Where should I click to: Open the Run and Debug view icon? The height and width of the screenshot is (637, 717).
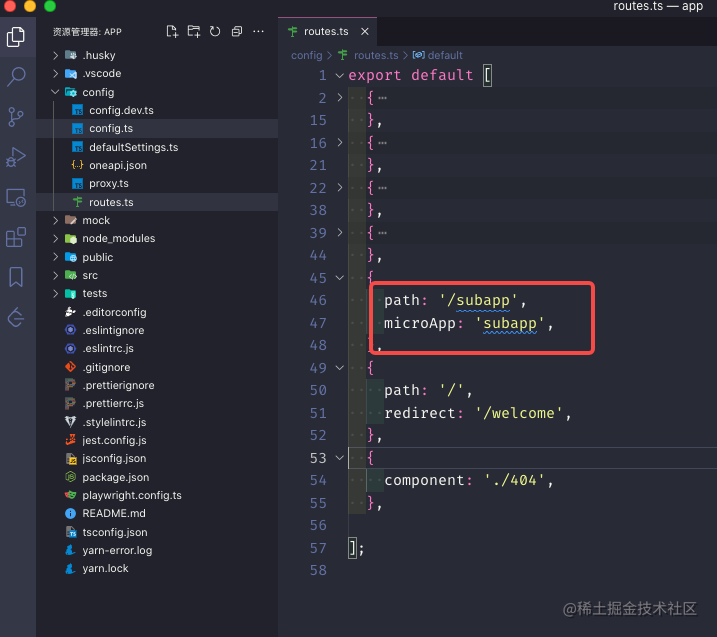[x=16, y=157]
